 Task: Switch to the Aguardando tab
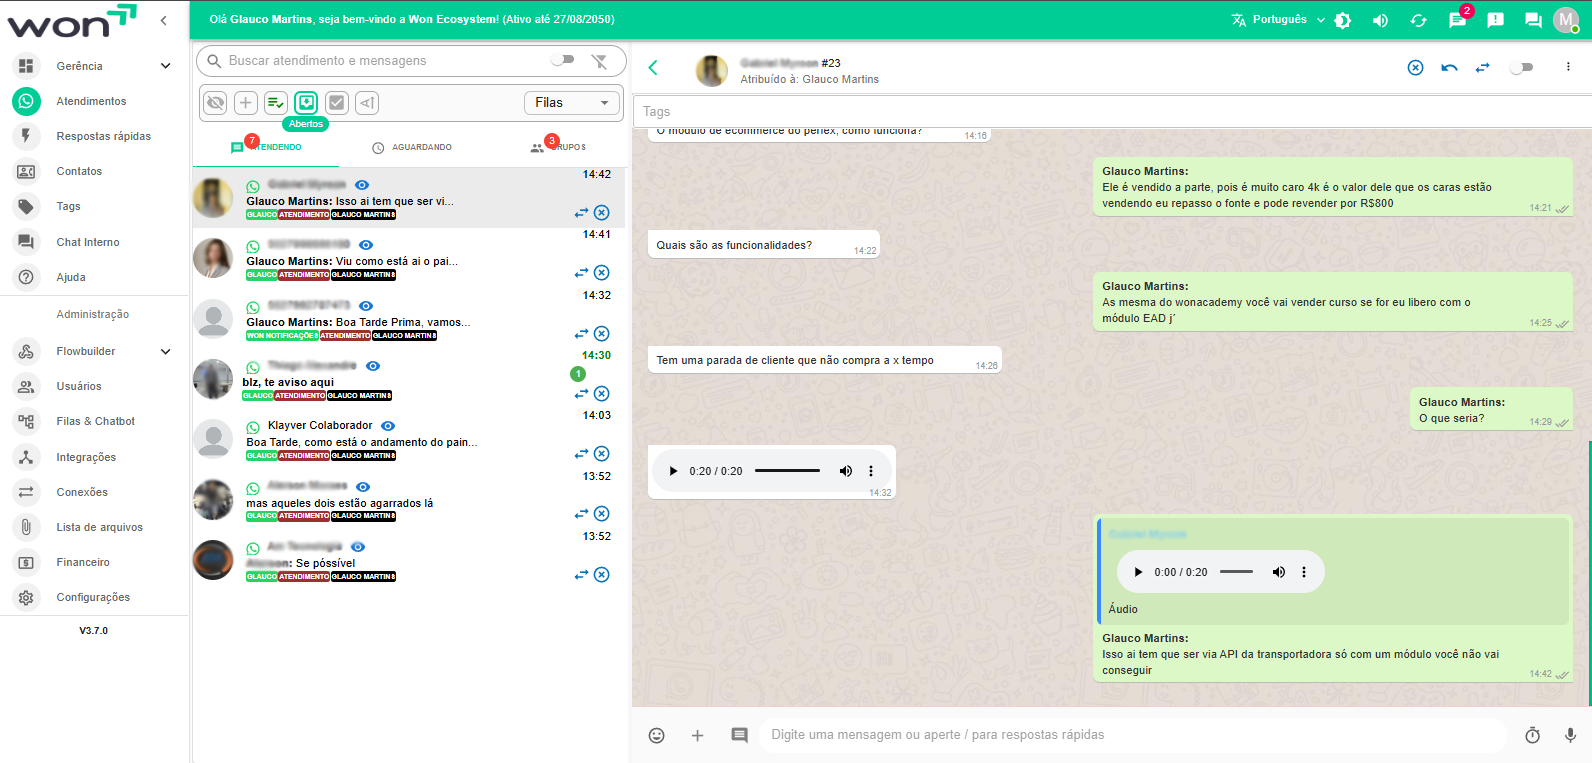pyautogui.click(x=412, y=147)
